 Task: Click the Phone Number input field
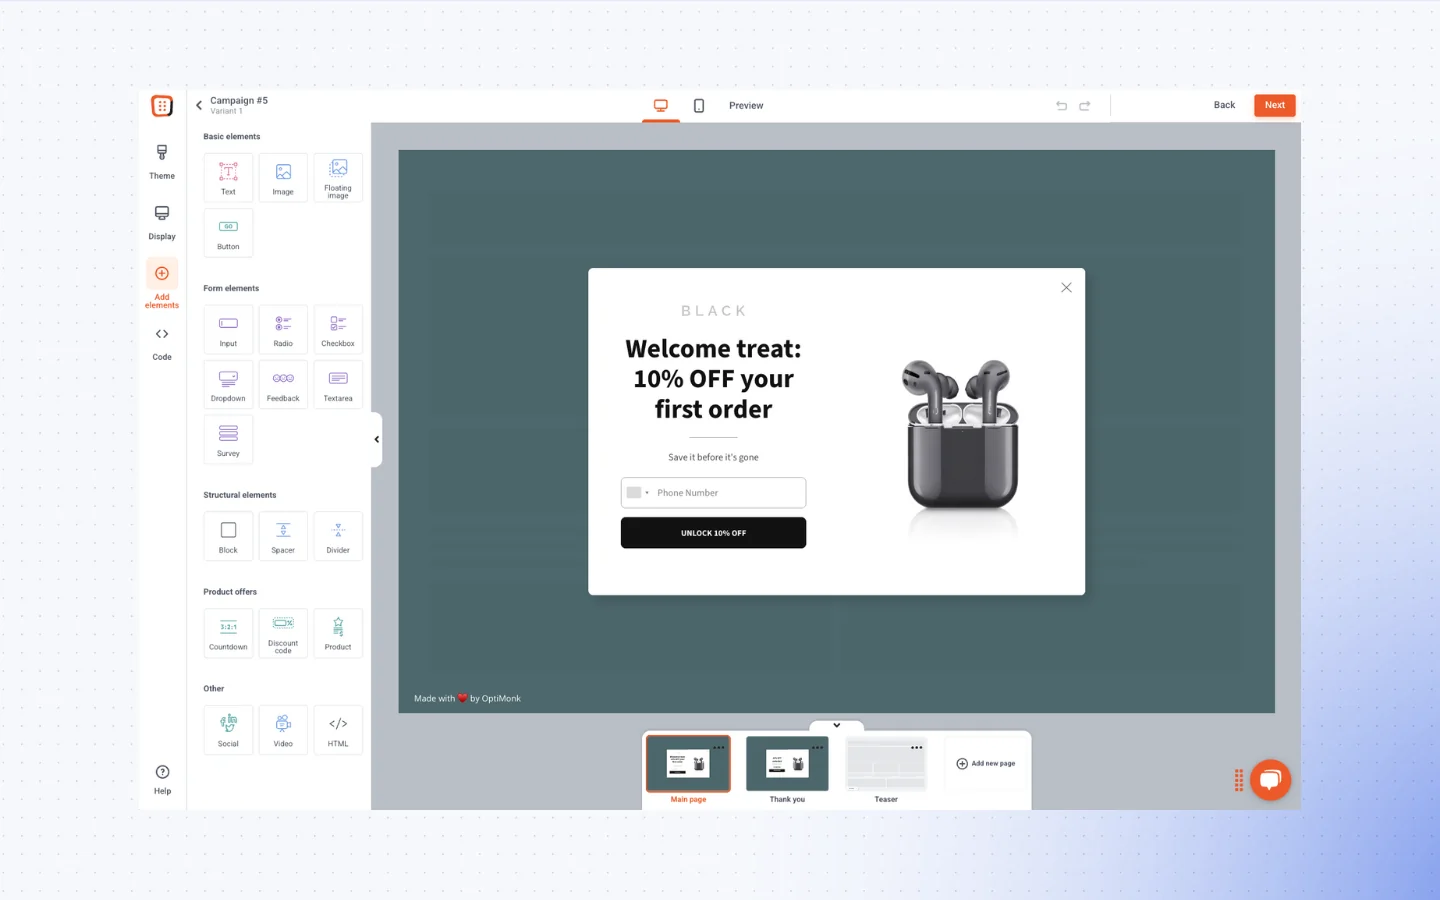[x=713, y=493]
